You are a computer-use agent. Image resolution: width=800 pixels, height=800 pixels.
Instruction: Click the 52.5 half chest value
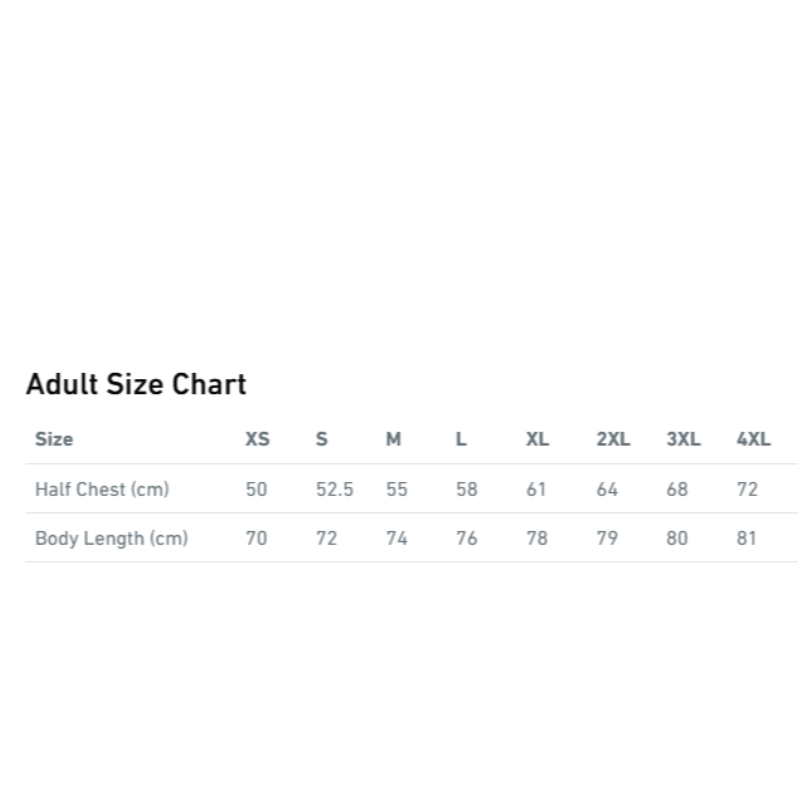(x=335, y=490)
